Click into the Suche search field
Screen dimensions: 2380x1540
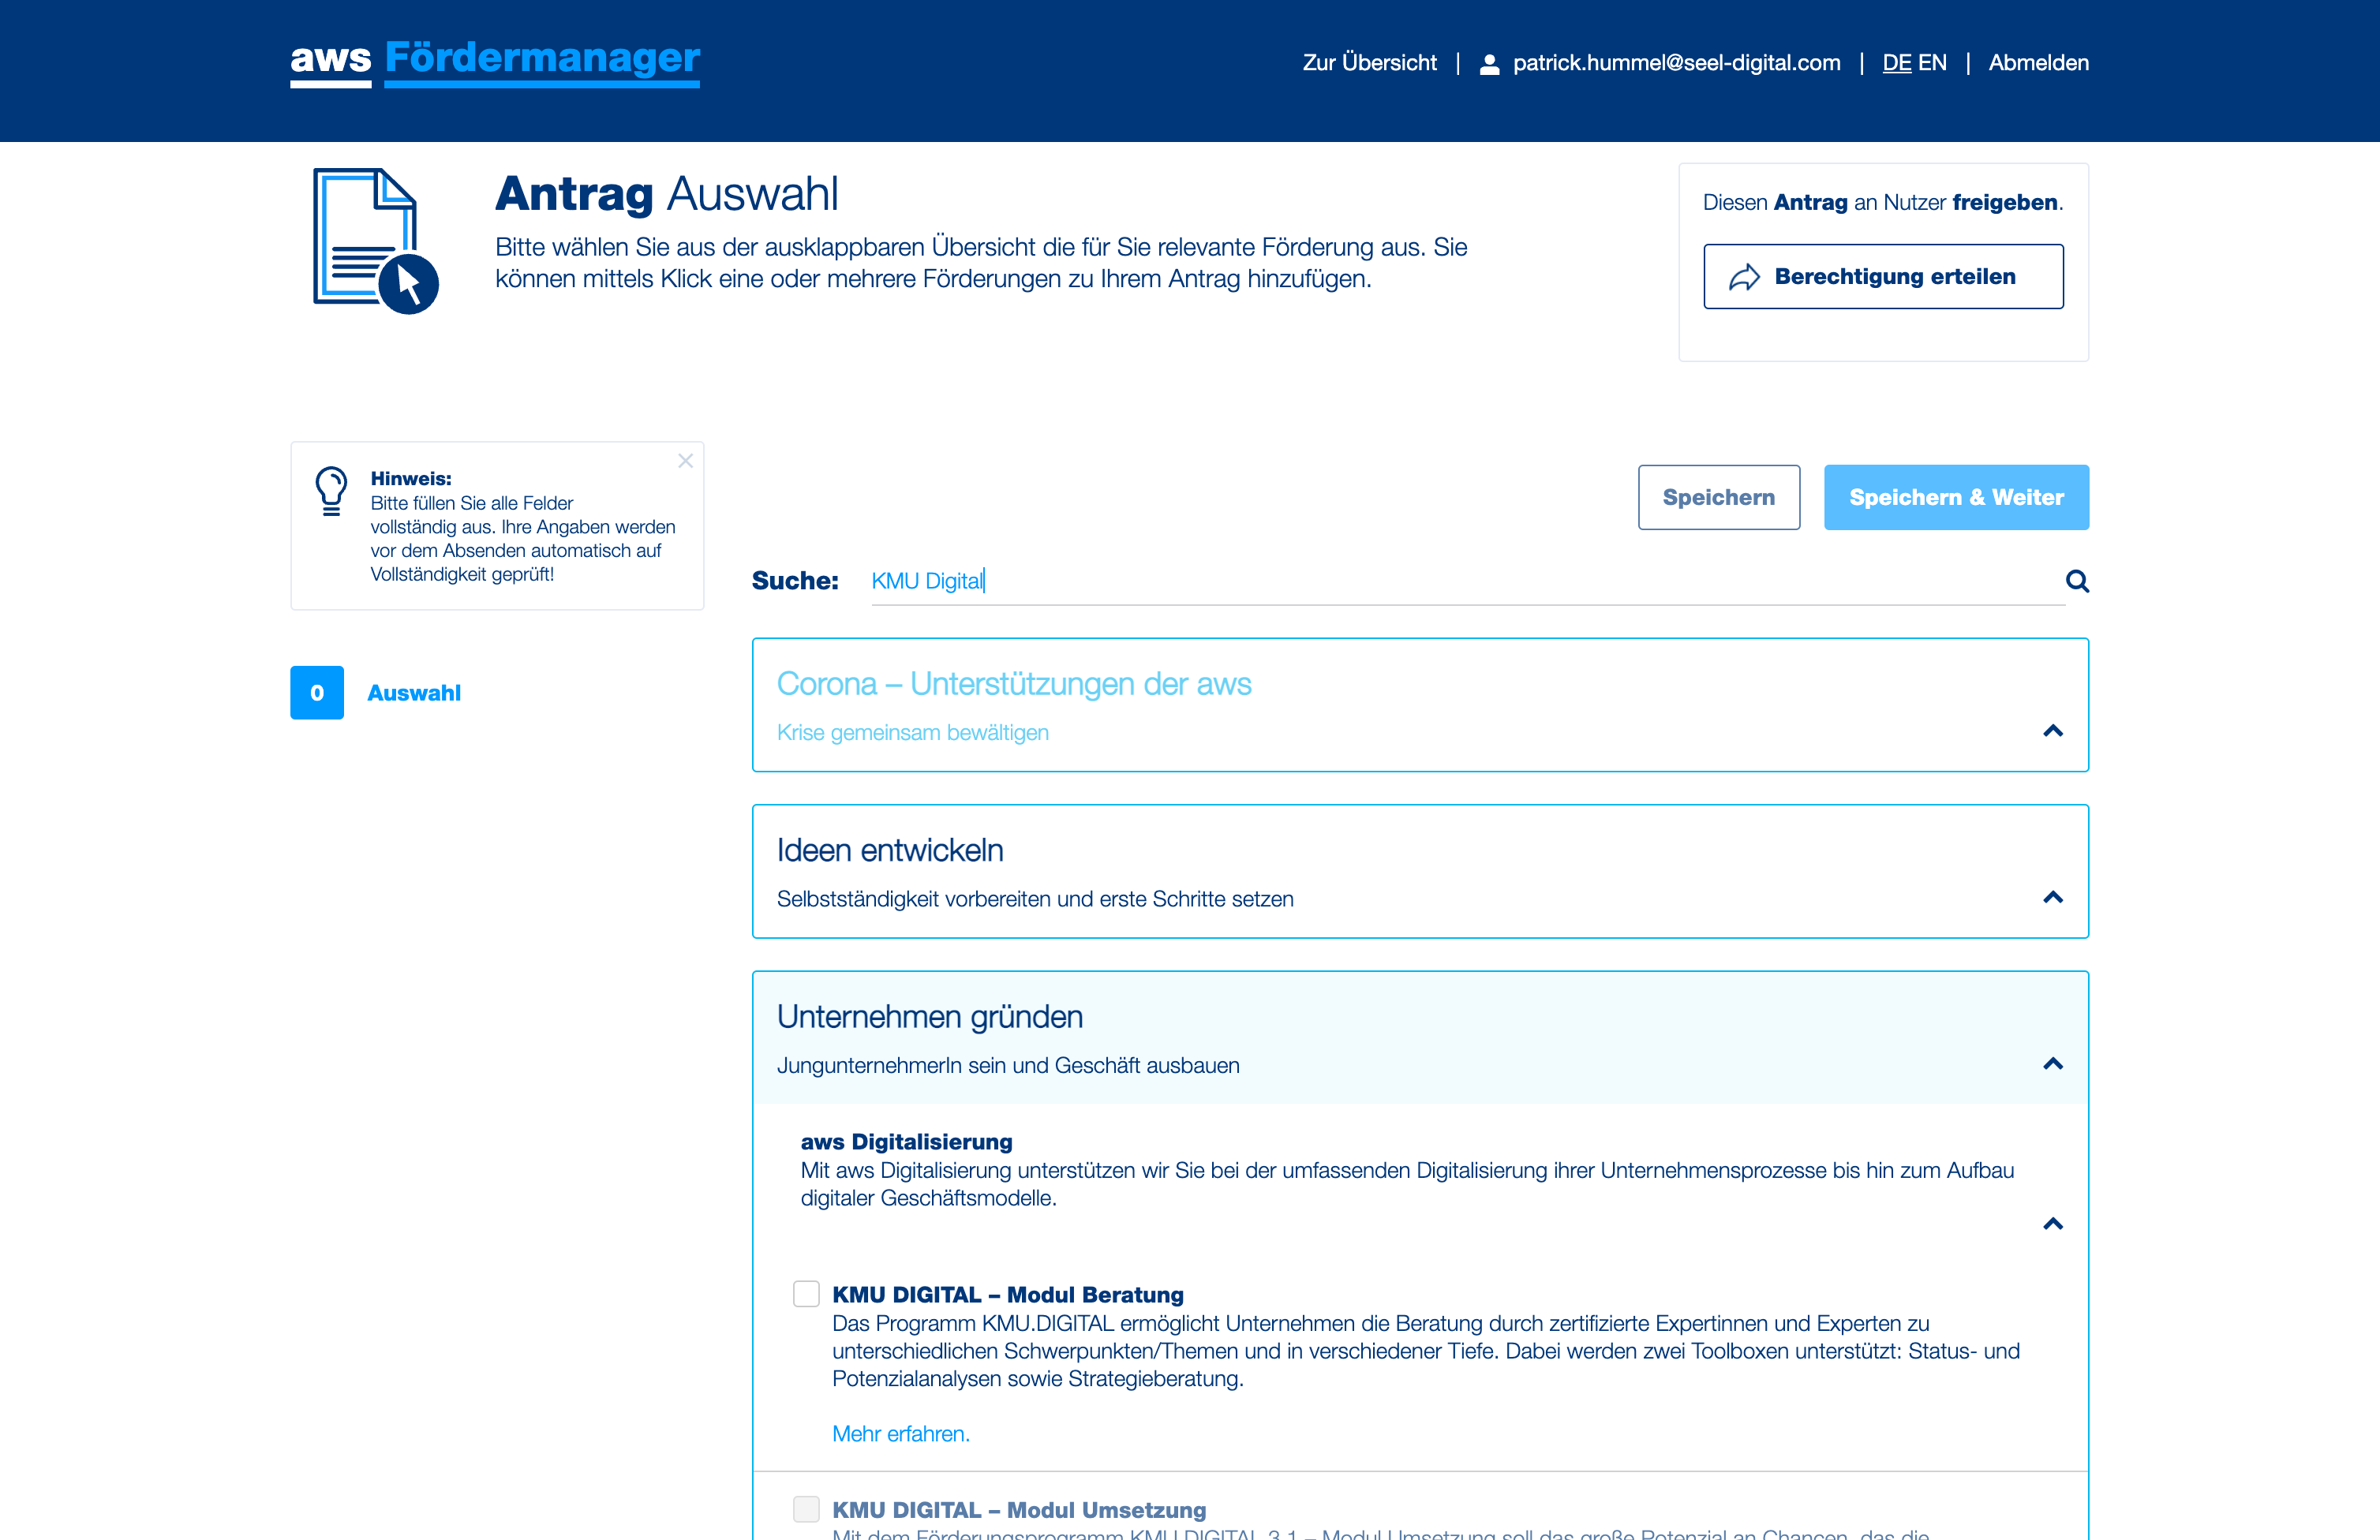(1467, 581)
